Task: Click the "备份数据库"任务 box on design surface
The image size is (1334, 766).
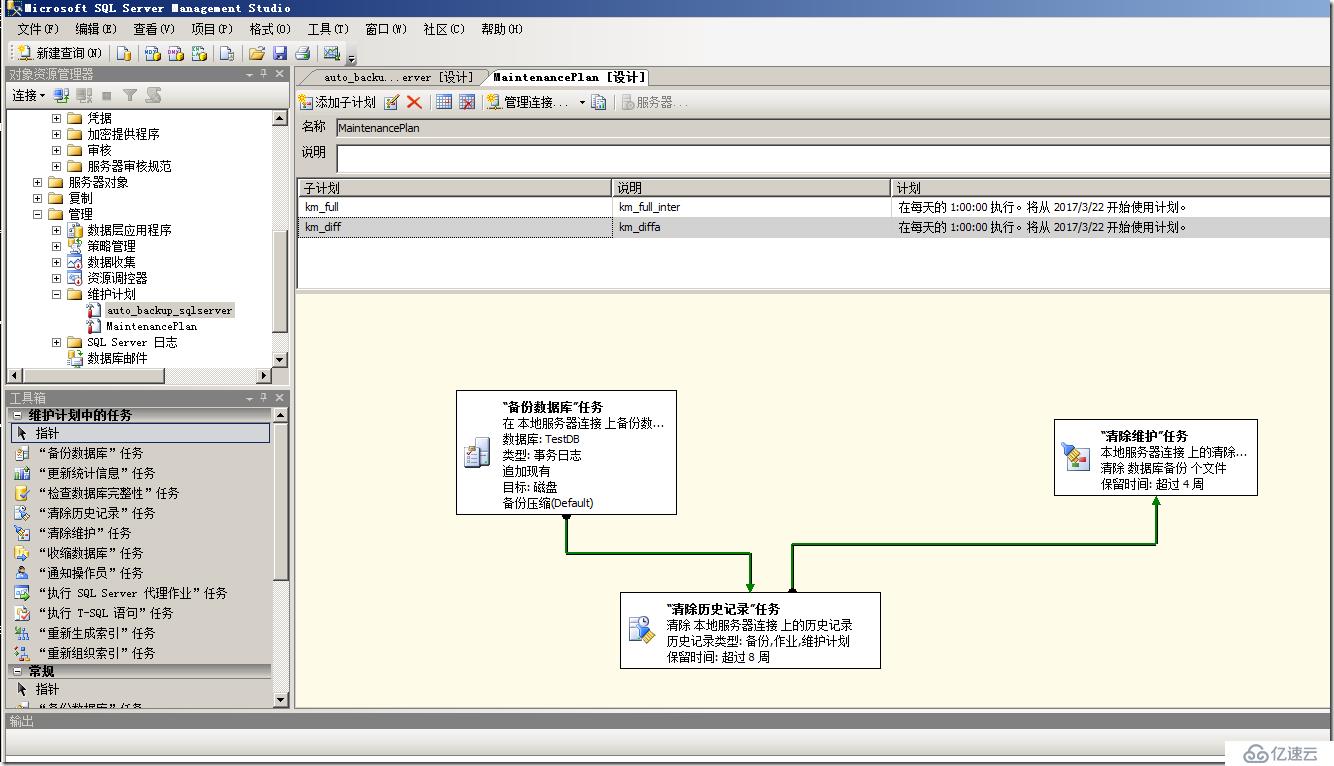Action: (566, 453)
